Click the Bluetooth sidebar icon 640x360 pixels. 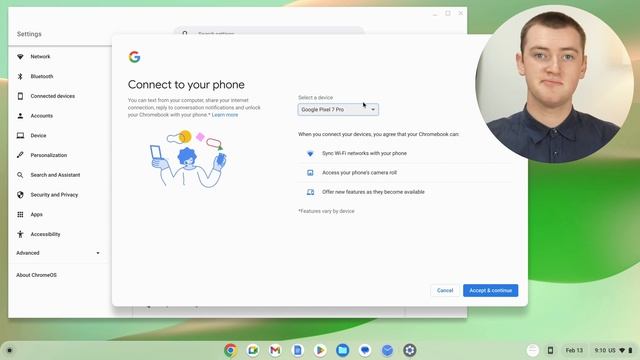[20, 76]
